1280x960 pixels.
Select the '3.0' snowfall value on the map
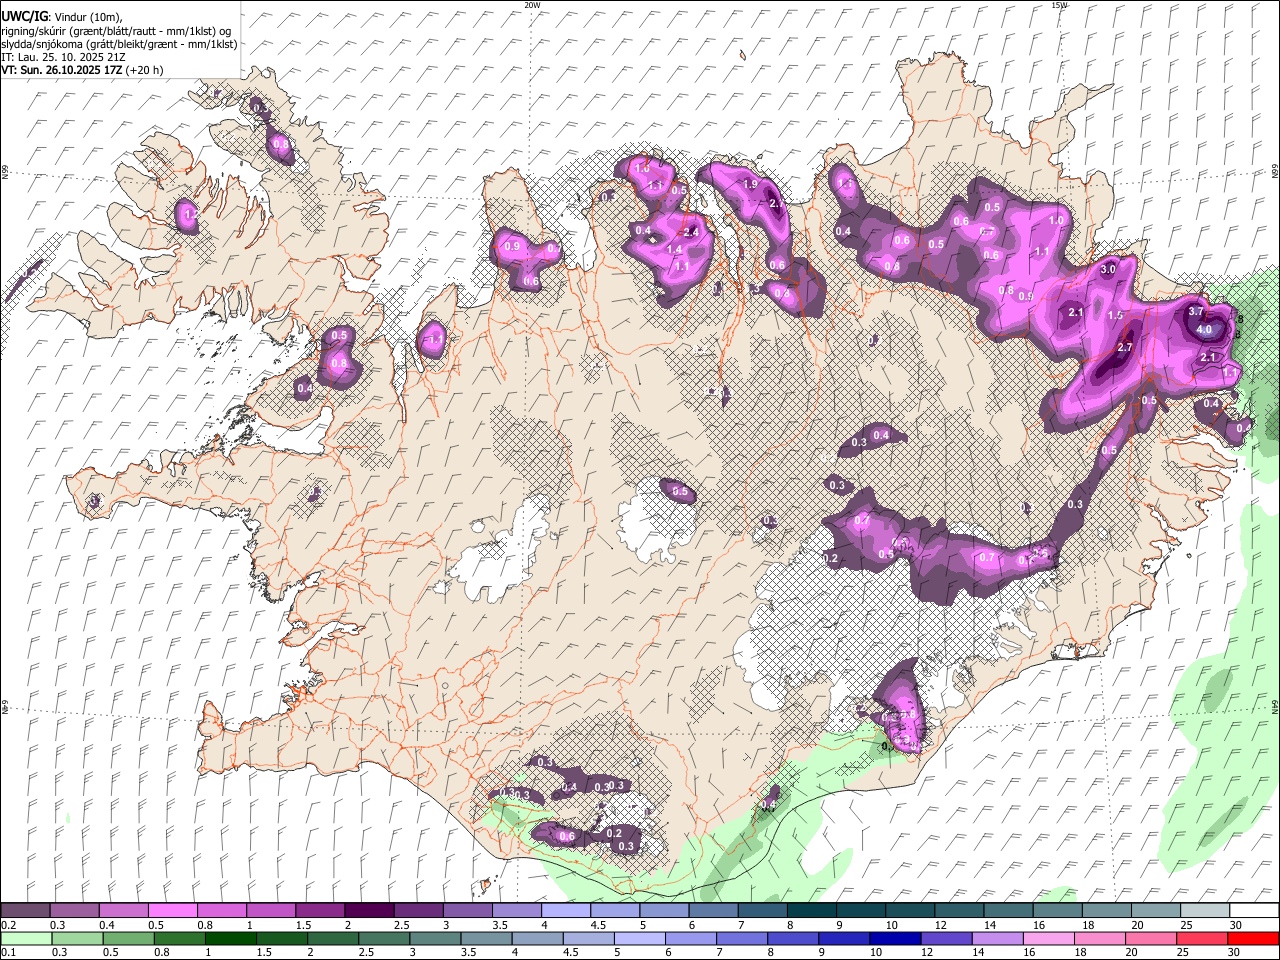click(x=1108, y=270)
